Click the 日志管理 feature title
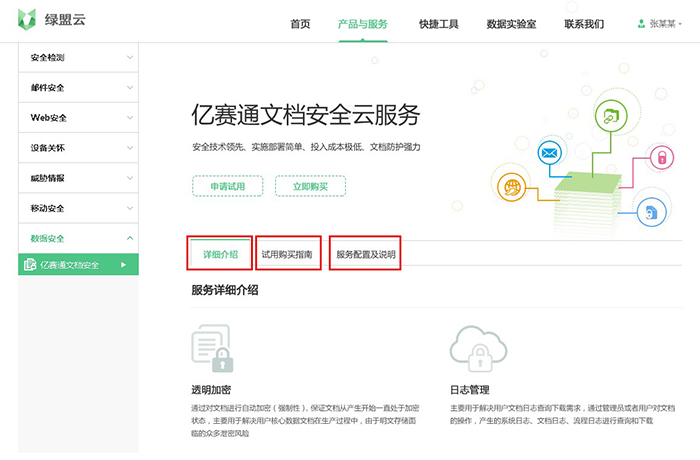 pyautogui.click(x=470, y=390)
